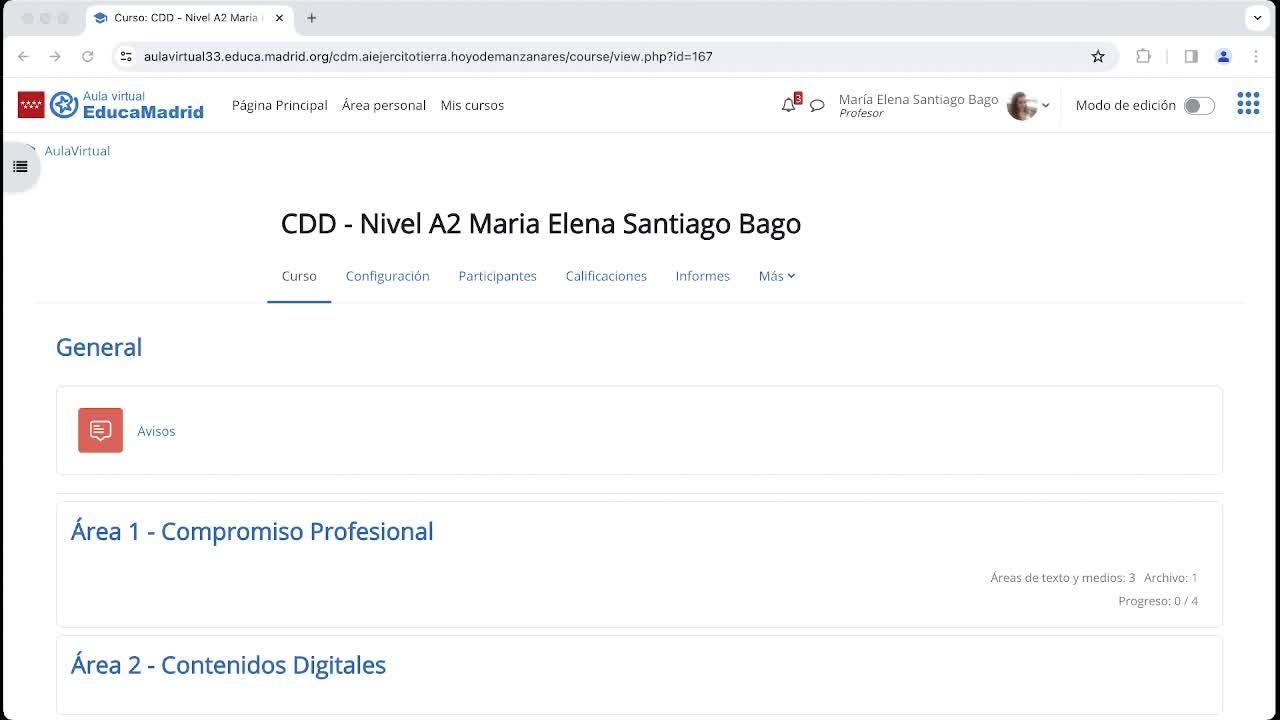Open the browser extensions puzzle icon
Viewport: 1280px width, 720px height.
click(1143, 56)
